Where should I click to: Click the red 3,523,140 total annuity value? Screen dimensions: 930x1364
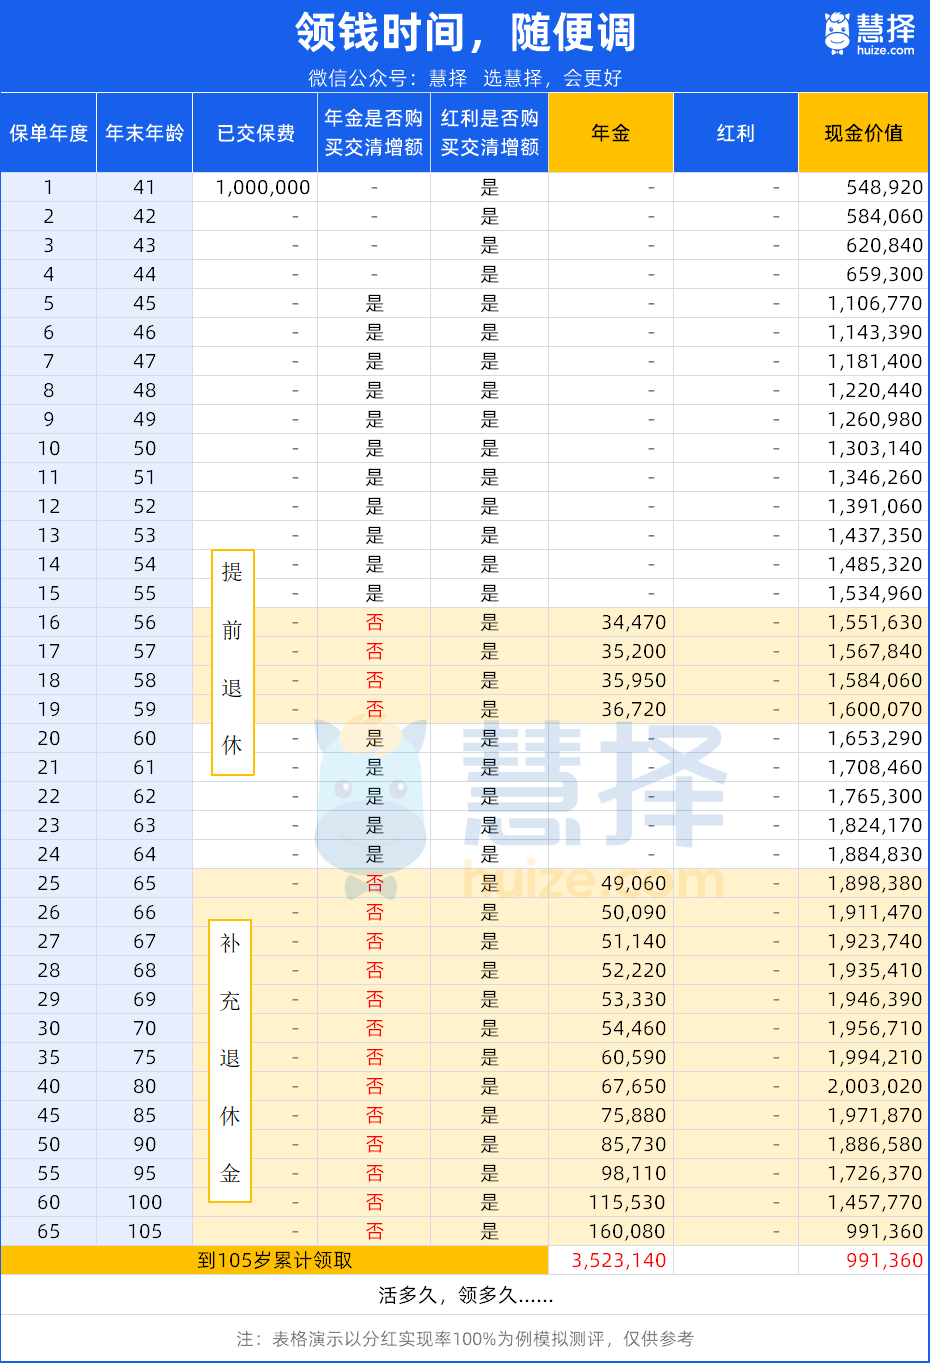coord(618,1260)
